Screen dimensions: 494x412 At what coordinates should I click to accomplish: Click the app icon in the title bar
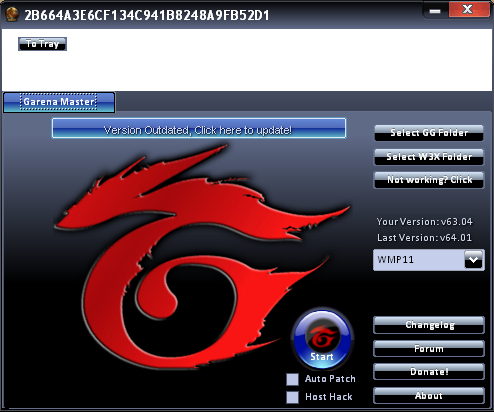(x=12, y=15)
